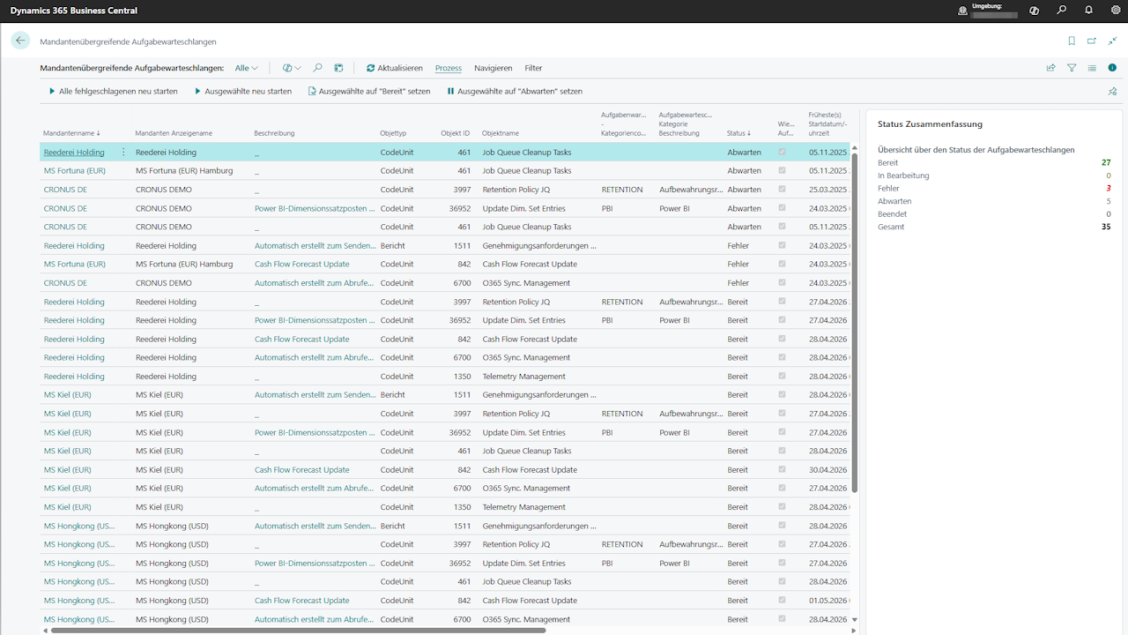
Task: Click the environment info icon in the top bar
Action: click(963, 10)
